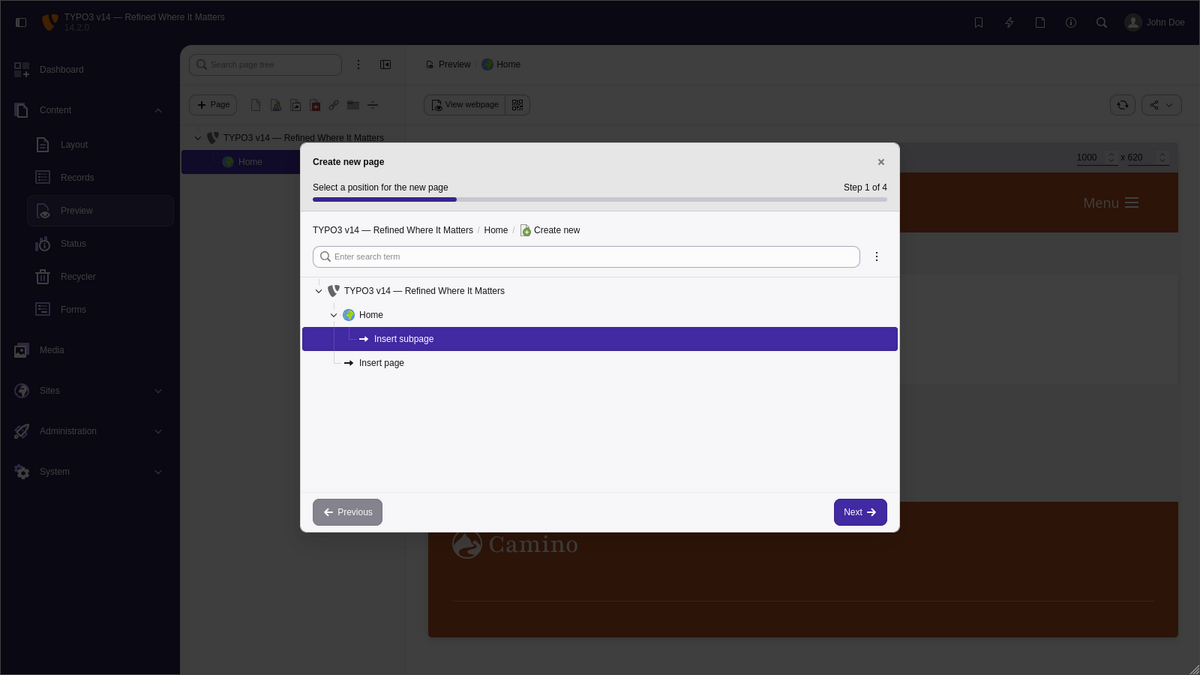The width and height of the screenshot is (1200, 675).
Task: Expand the Sites module group
Action: [x=158, y=391]
